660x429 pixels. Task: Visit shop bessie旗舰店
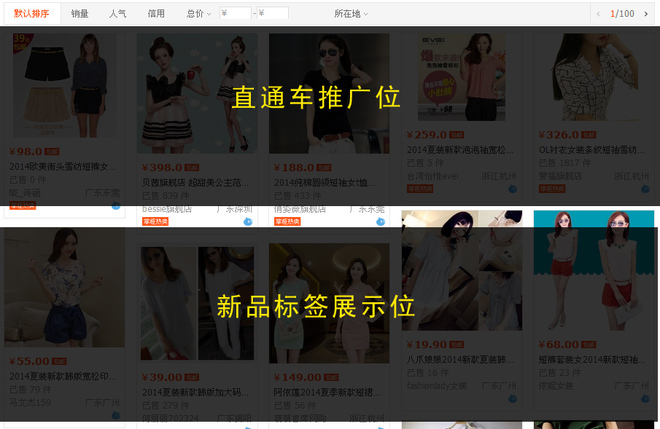167,209
